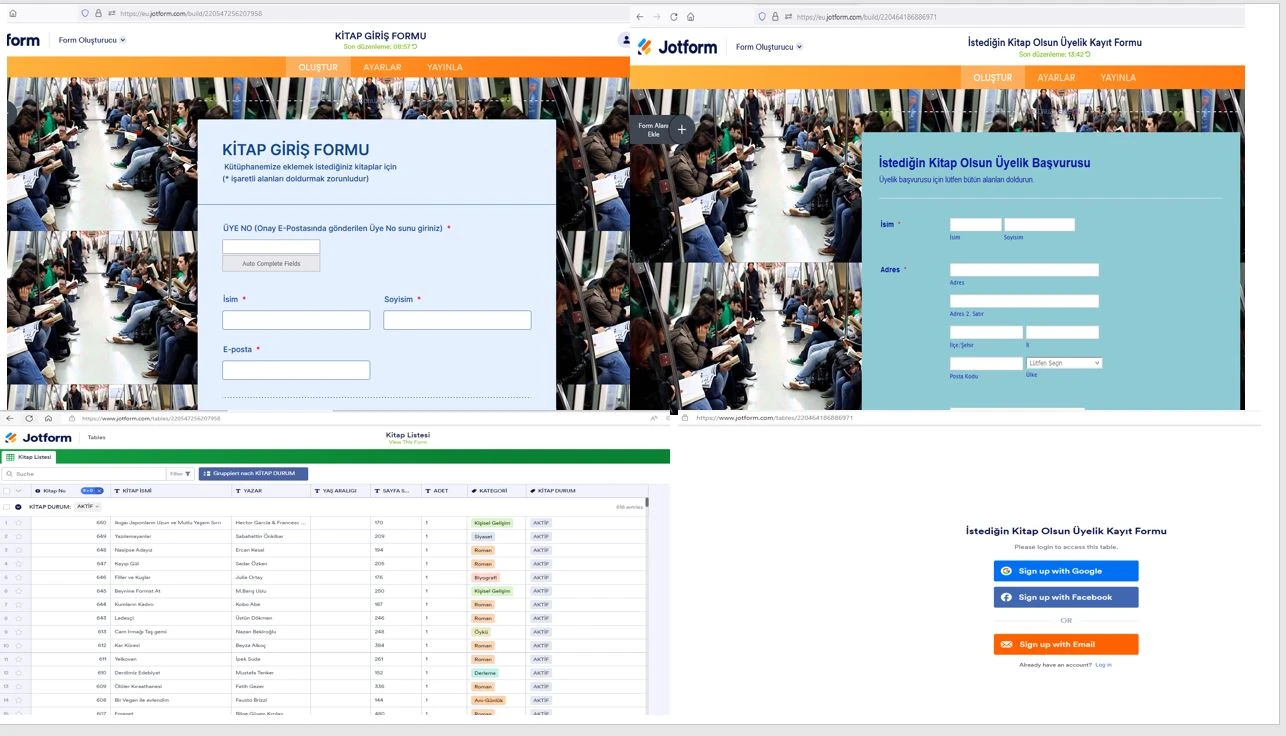
Task: Click the Tables menu next to the Jotform logo
Action: (x=95, y=436)
